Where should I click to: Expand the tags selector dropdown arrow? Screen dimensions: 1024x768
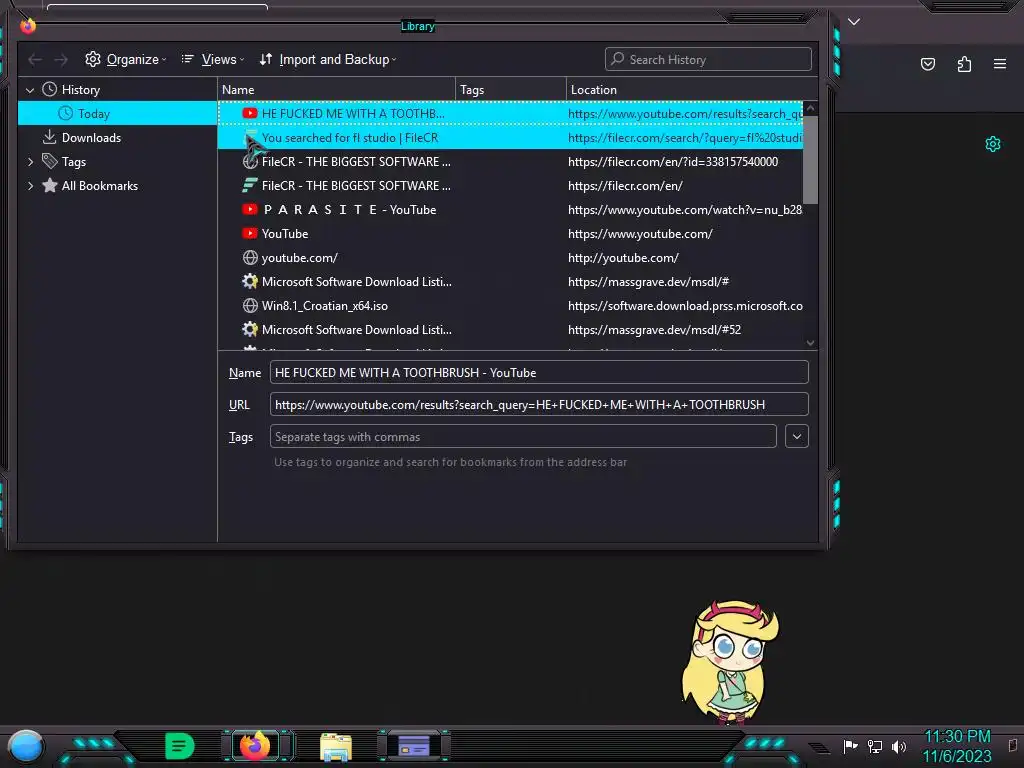[797, 437]
